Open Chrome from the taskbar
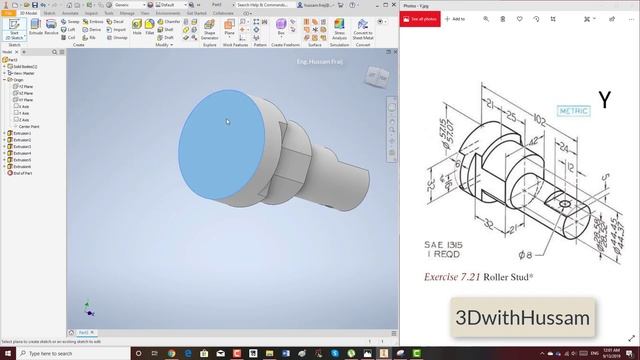640x360 pixels. click(x=171, y=353)
